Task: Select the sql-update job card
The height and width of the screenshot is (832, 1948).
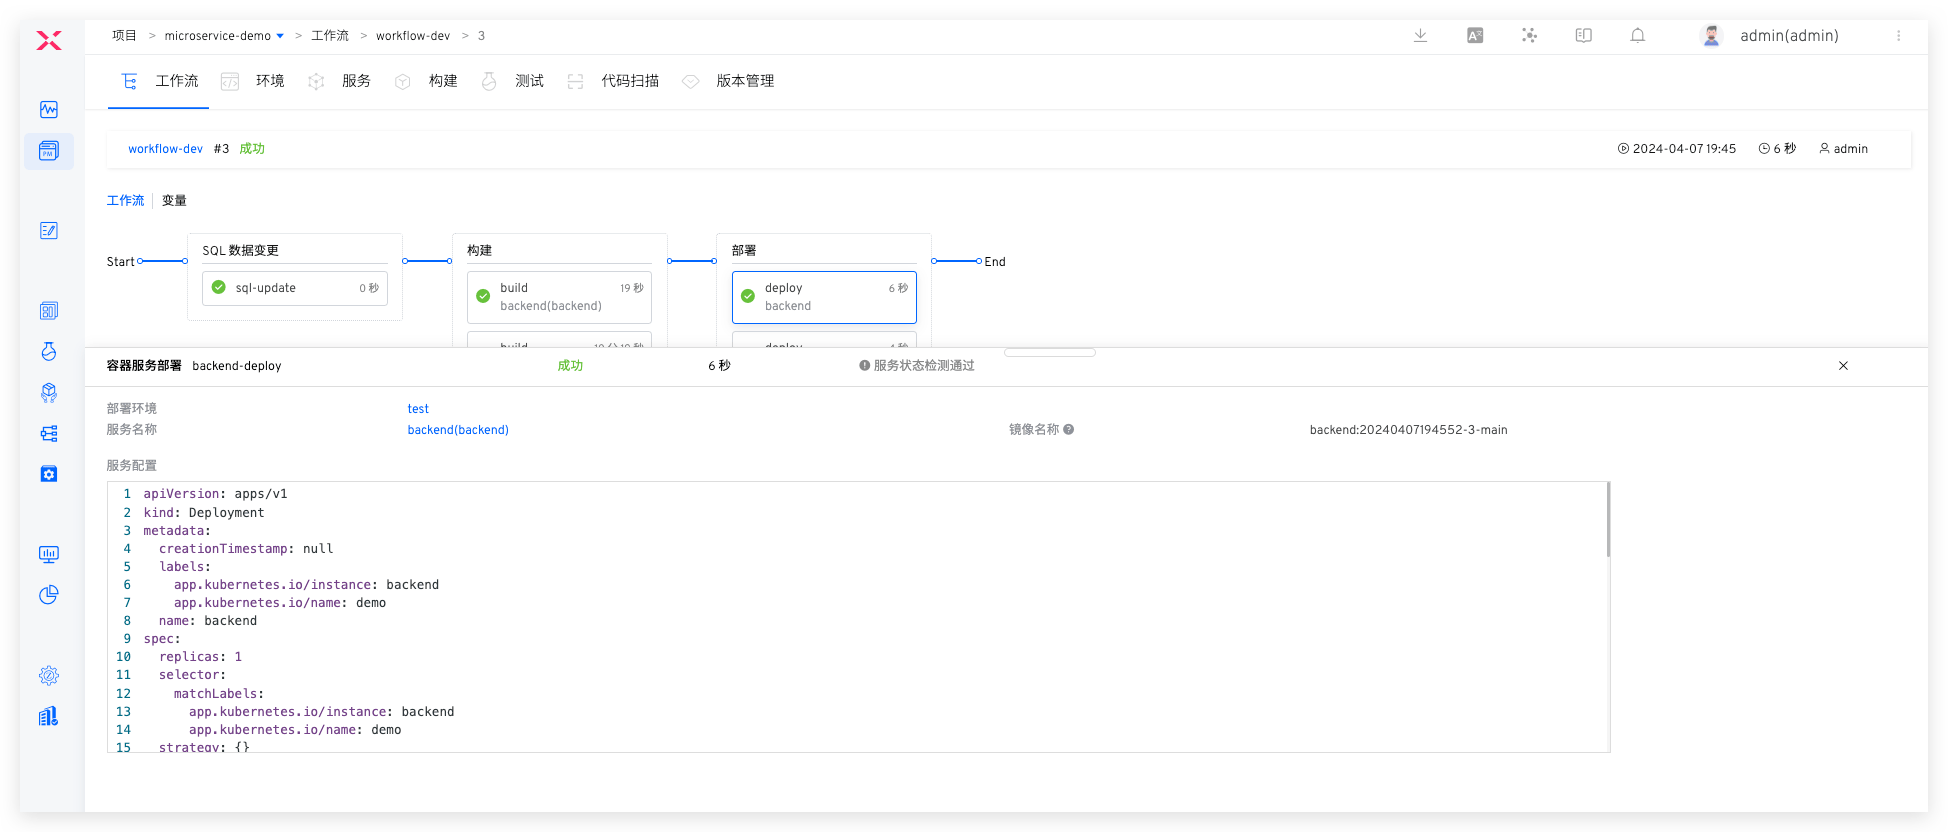Action: (x=294, y=288)
